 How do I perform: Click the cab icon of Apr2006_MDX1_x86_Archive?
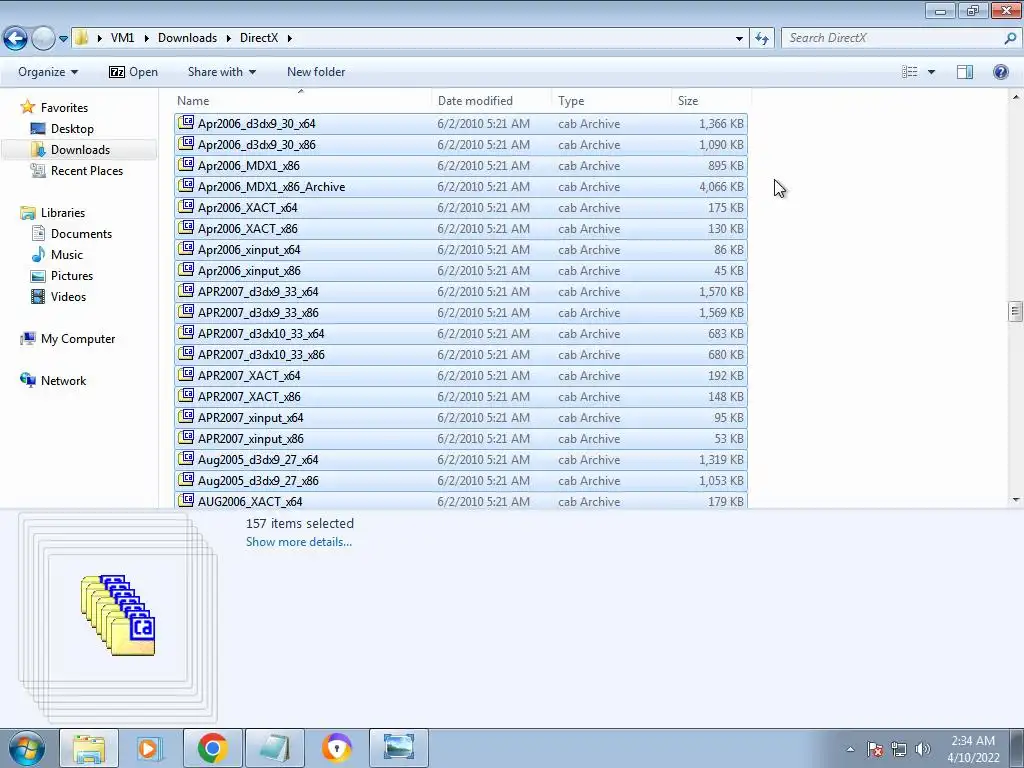187,185
